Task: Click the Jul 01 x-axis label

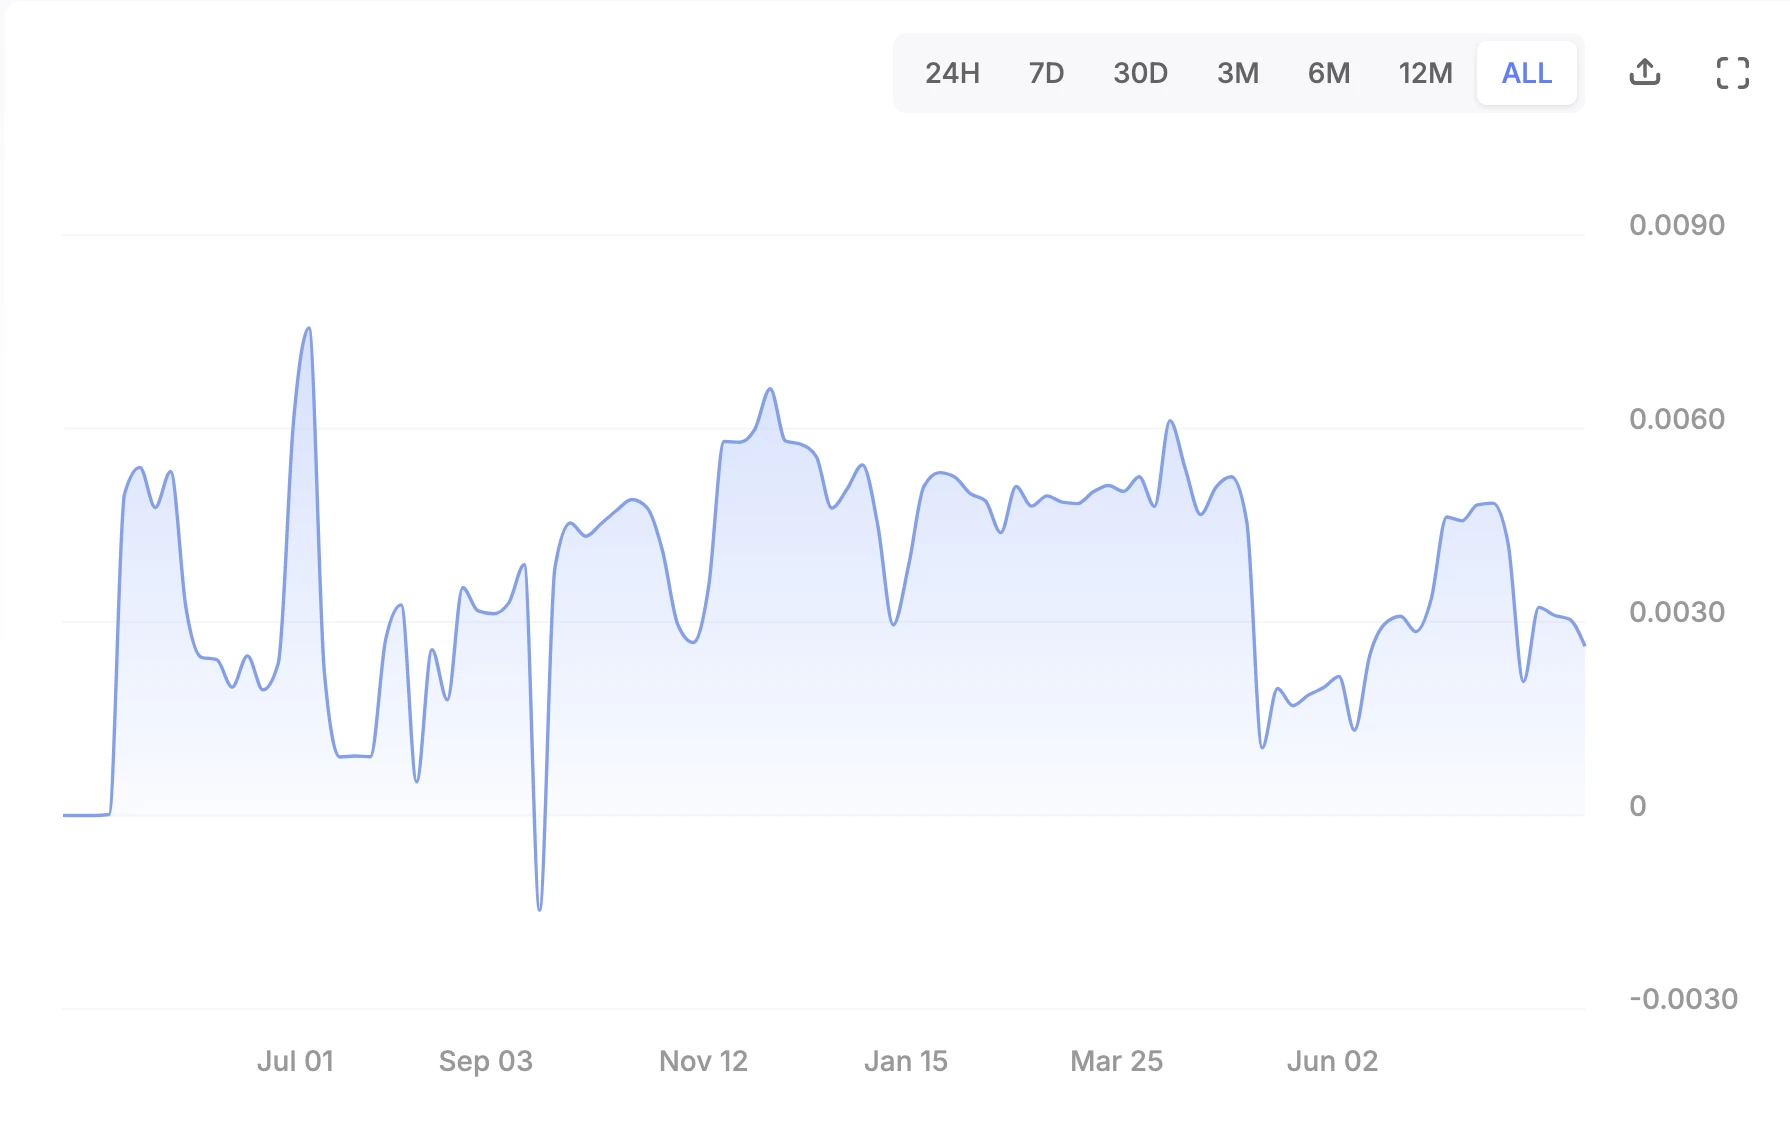Action: (295, 1061)
